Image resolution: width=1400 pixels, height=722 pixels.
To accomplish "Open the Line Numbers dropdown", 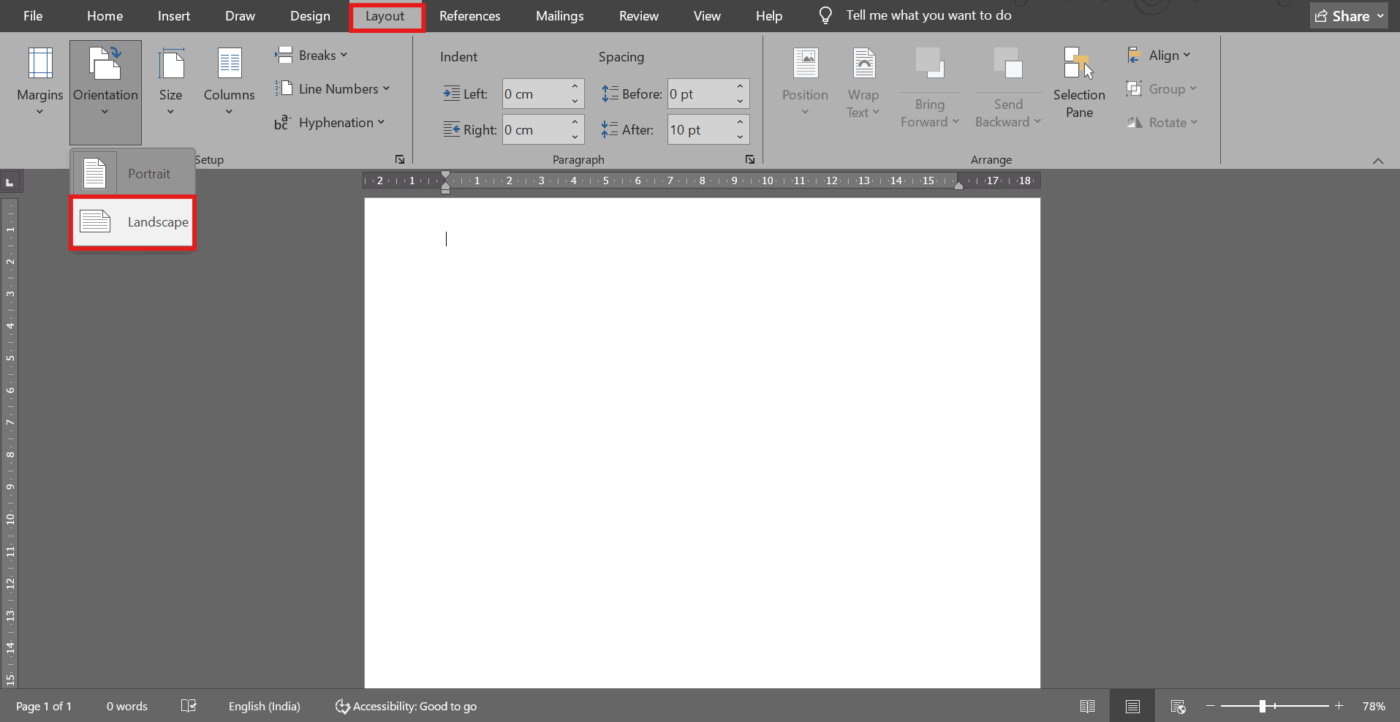I will coord(333,88).
